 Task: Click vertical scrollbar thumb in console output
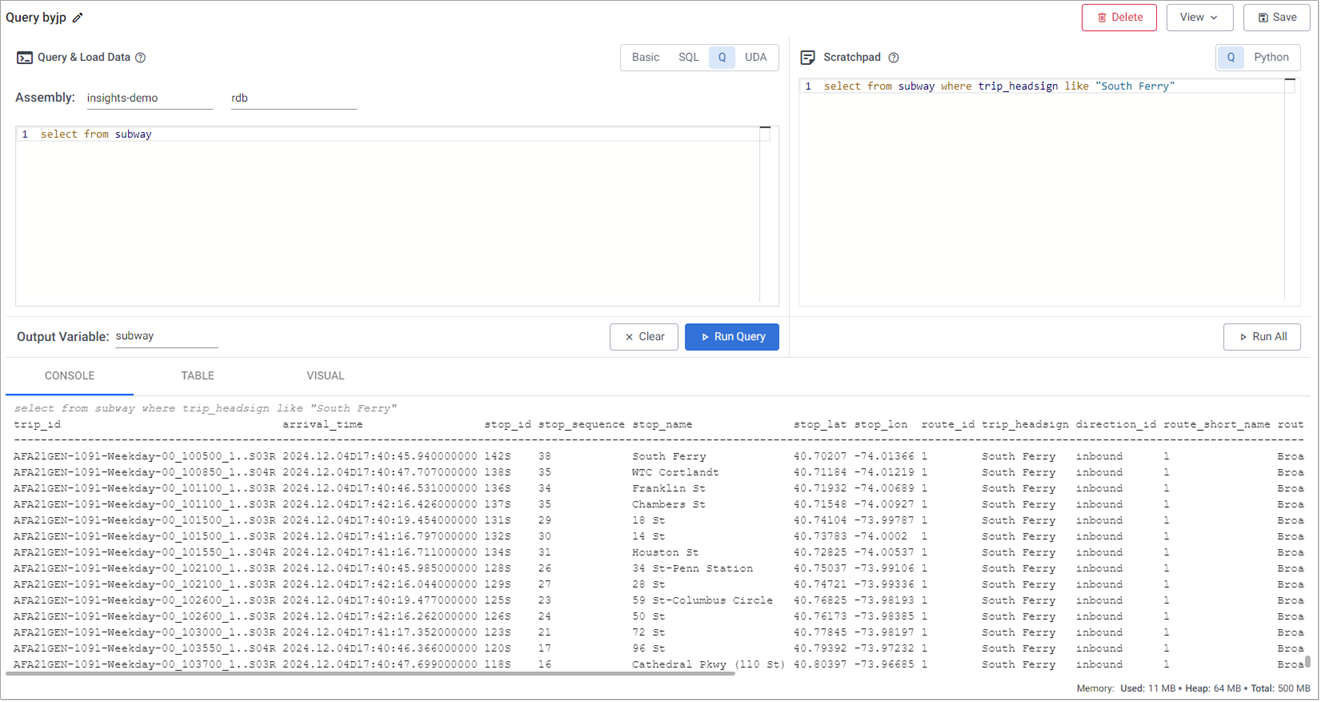(1307, 662)
